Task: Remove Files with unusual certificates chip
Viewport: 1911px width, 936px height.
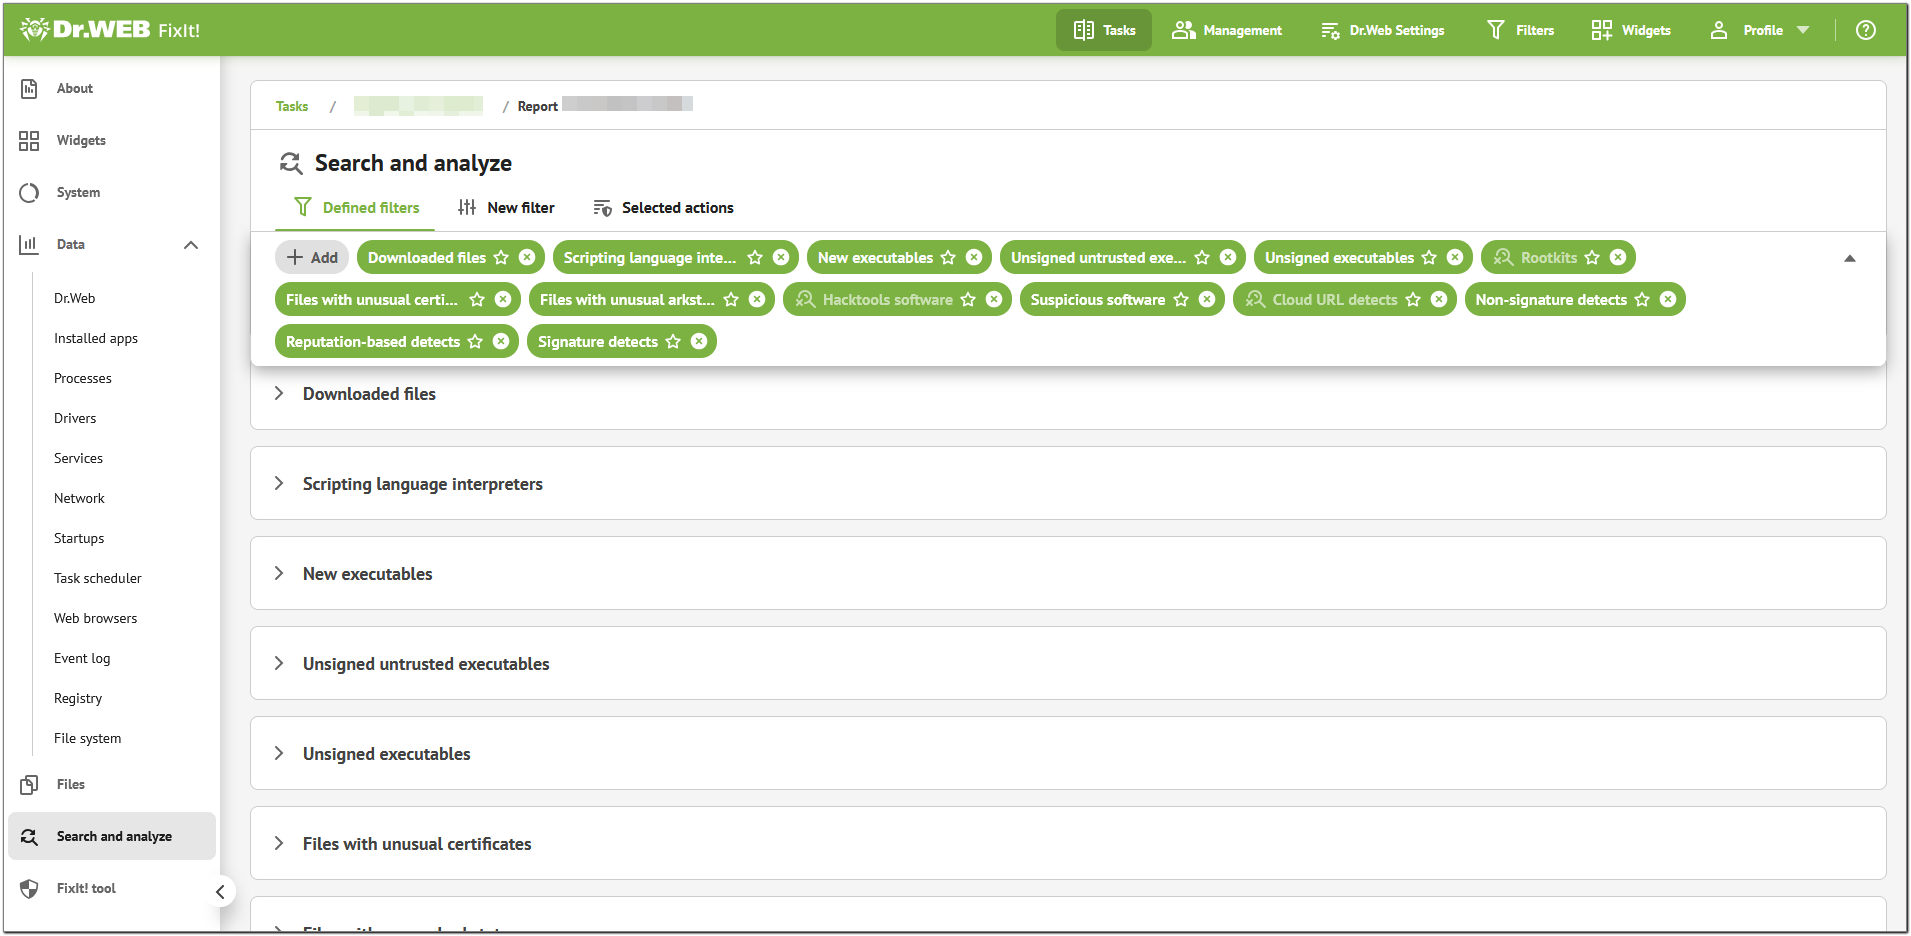Action: (x=503, y=299)
